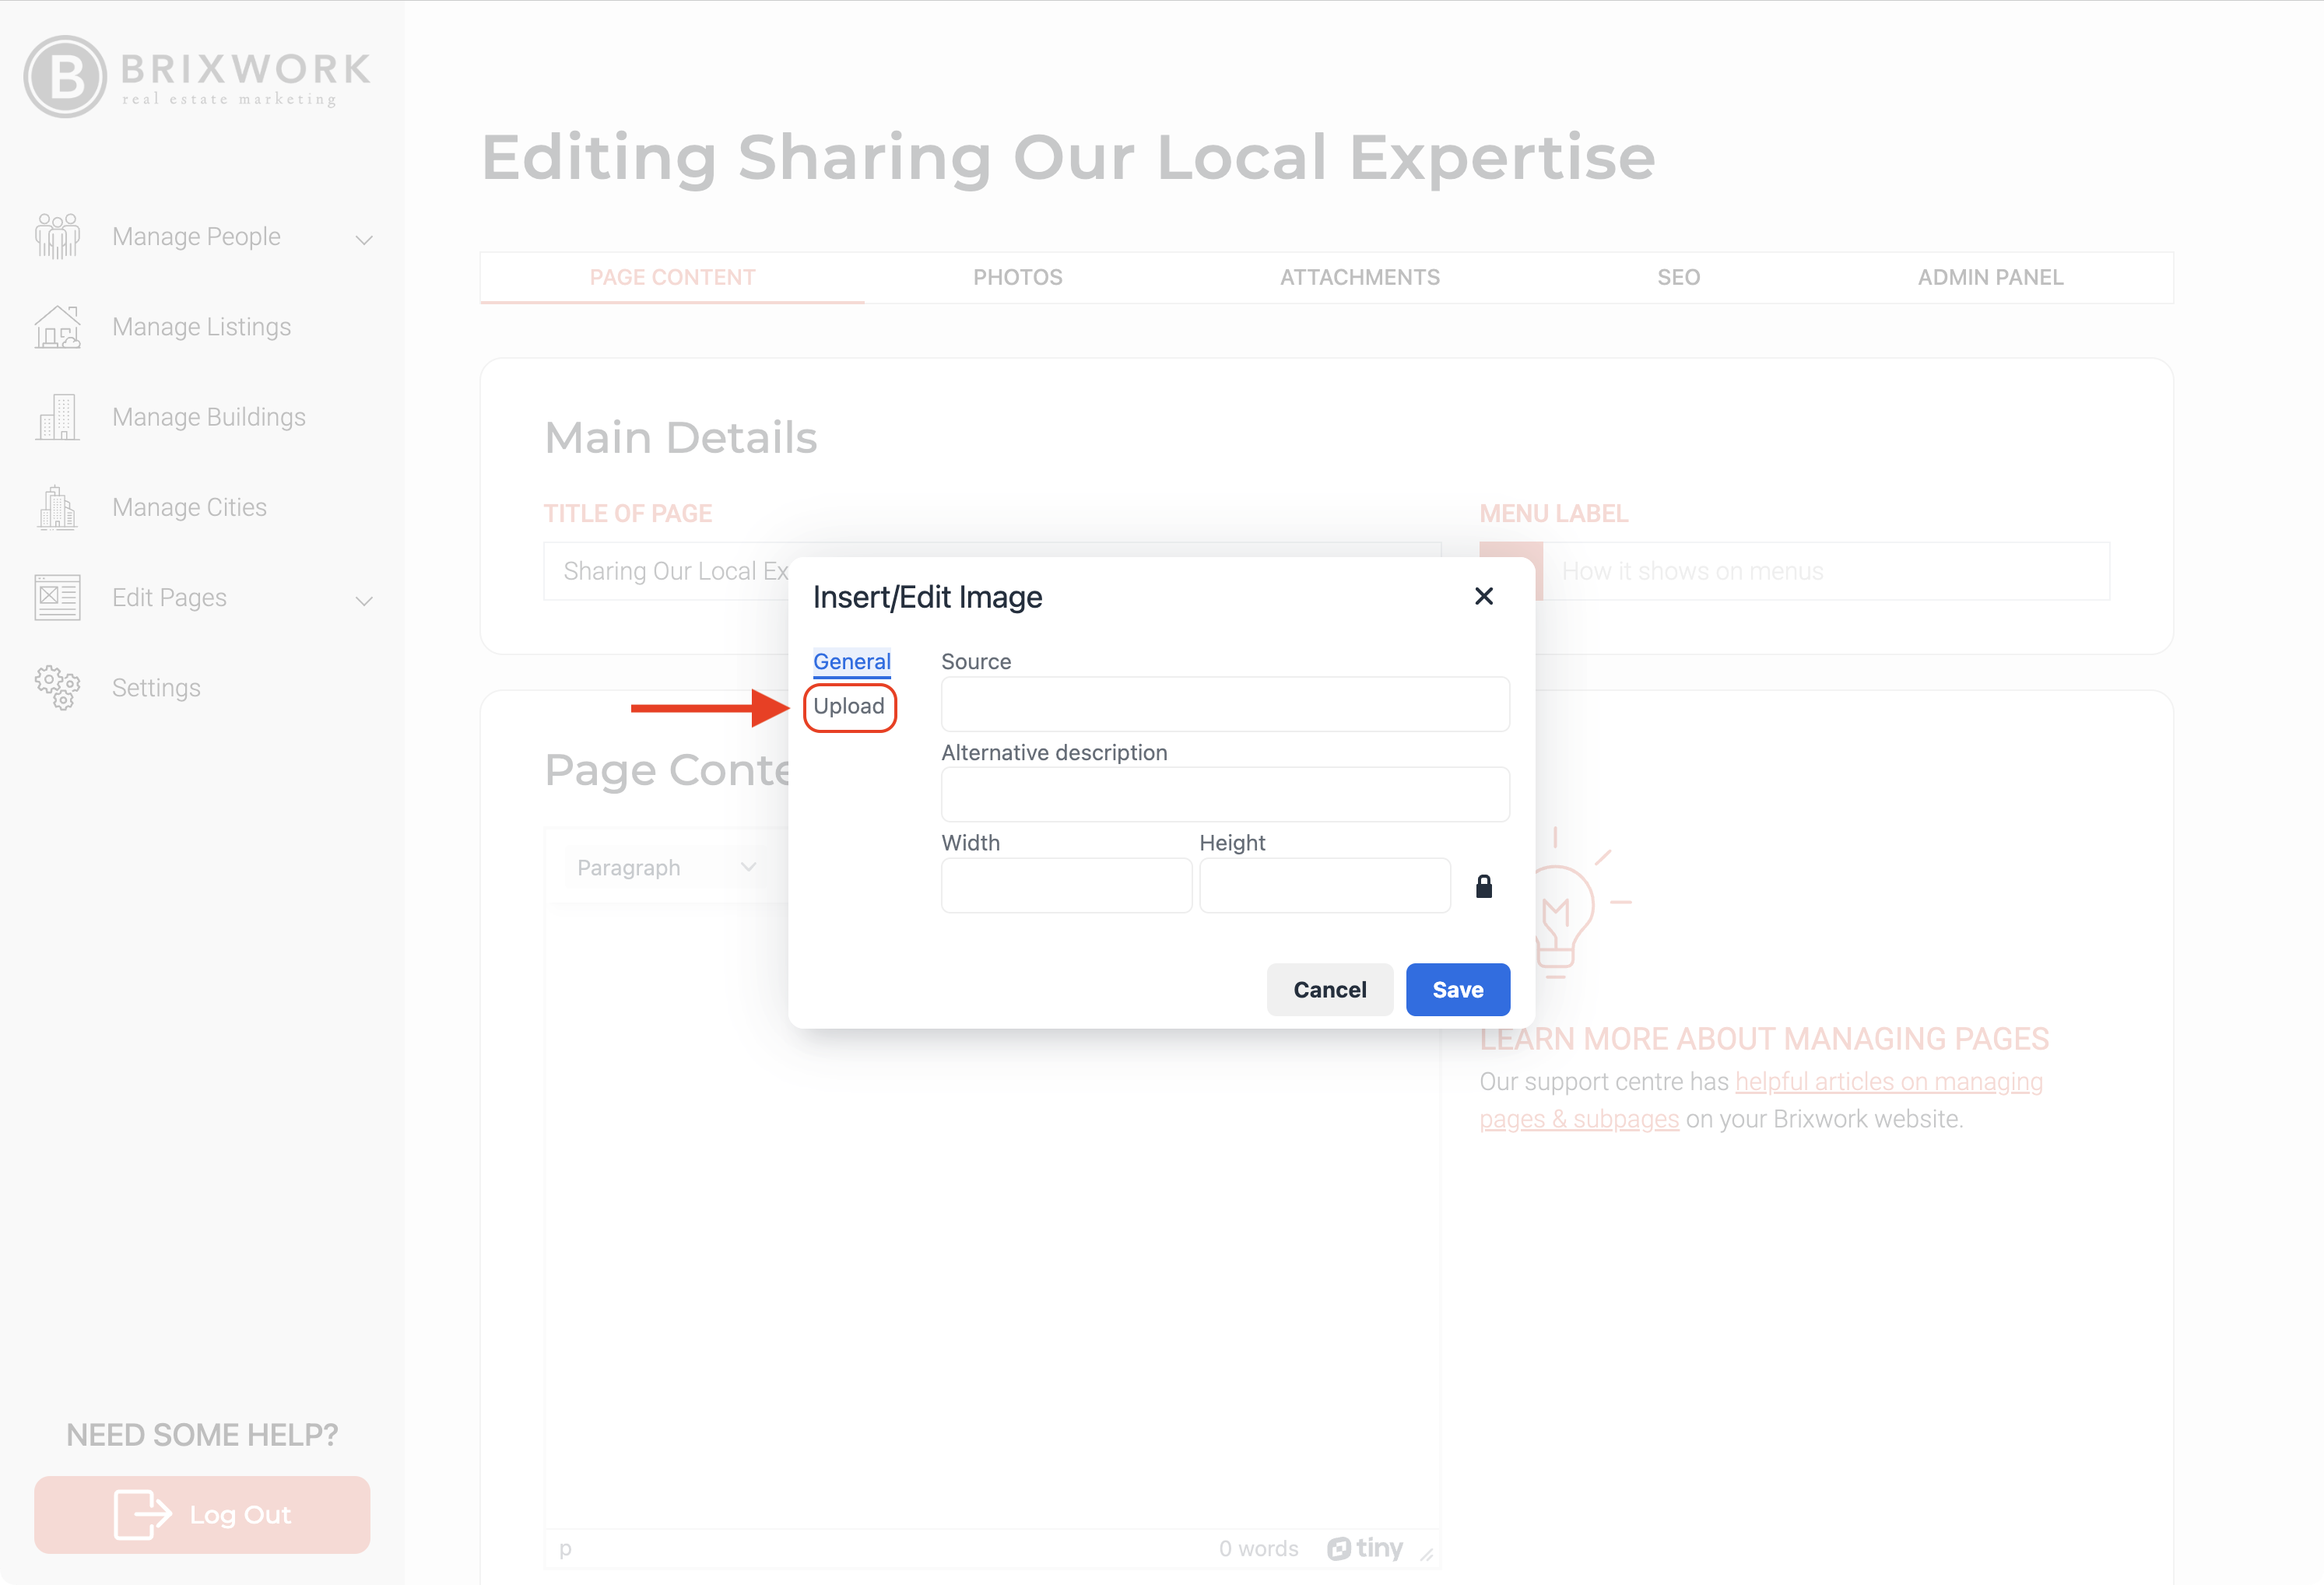Click the Source input field
This screenshot has height=1585, width=2324.
pos(1224,704)
